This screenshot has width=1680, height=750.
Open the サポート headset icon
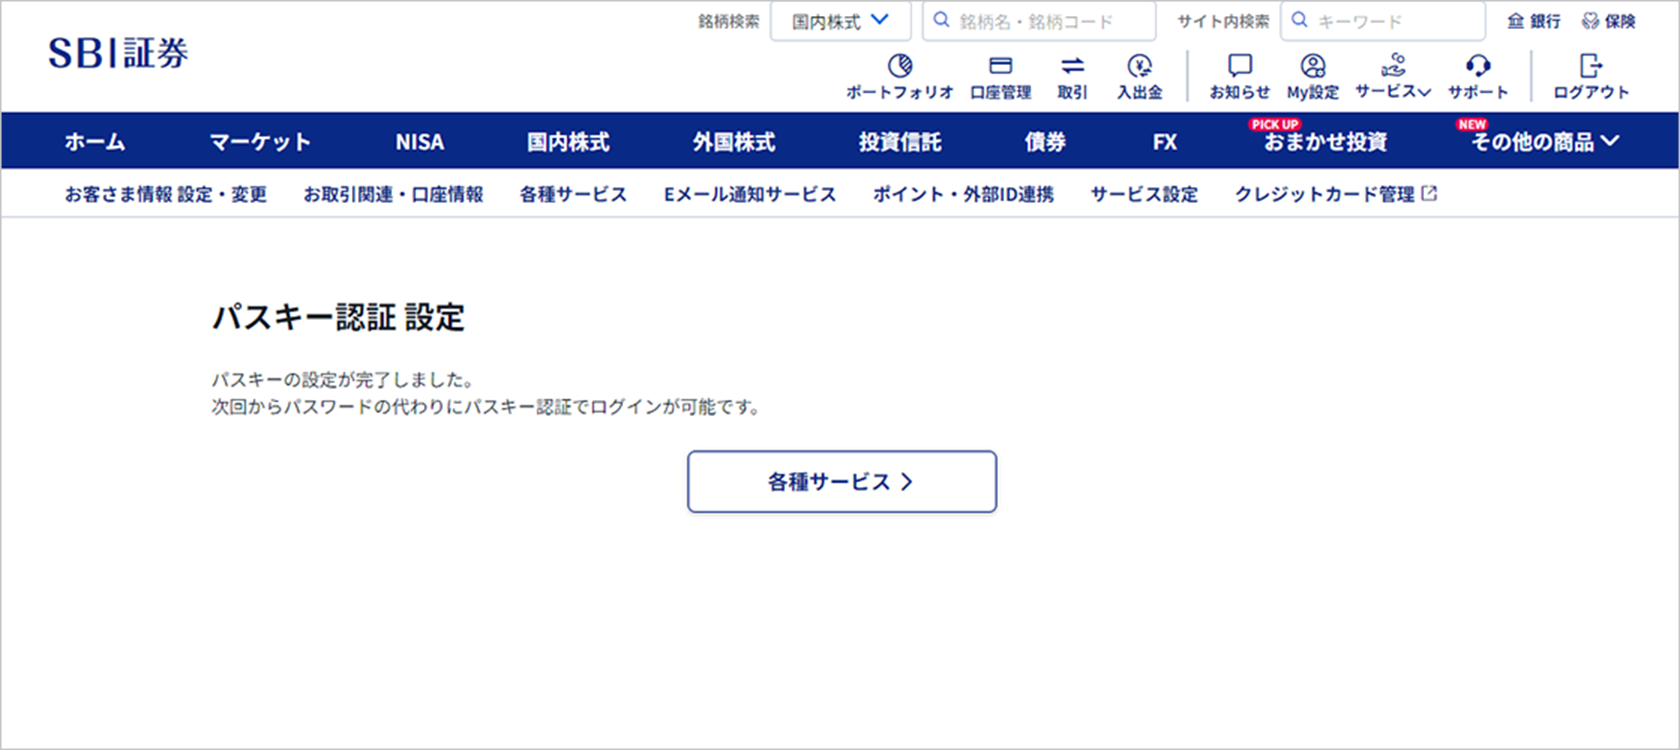[x=1477, y=67]
